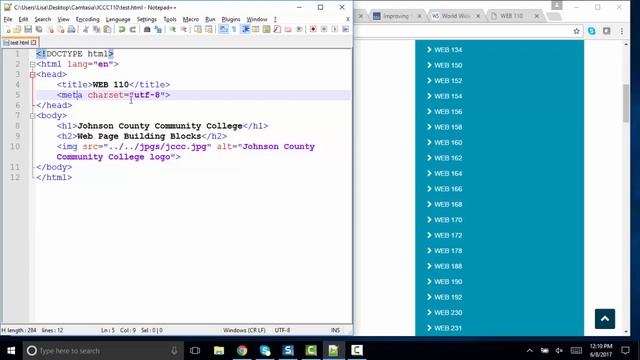Open the WEB 162 course link
This screenshot has height=360, width=640.
click(448, 158)
